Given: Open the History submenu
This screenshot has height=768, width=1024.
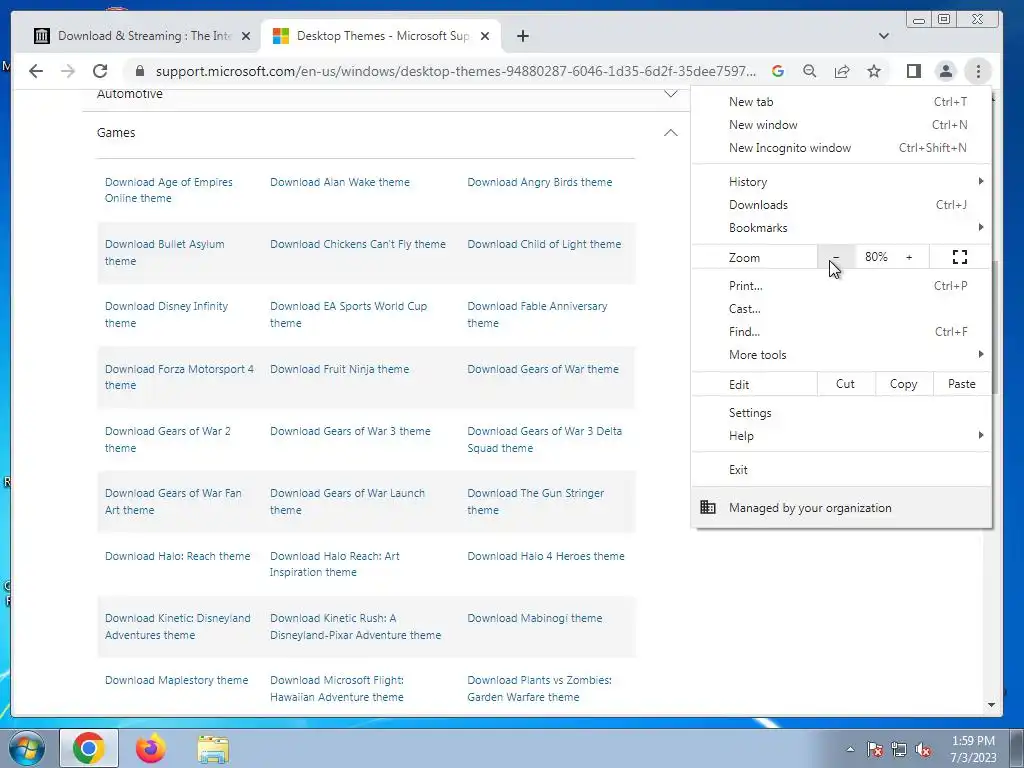Looking at the screenshot, I should 841,182.
